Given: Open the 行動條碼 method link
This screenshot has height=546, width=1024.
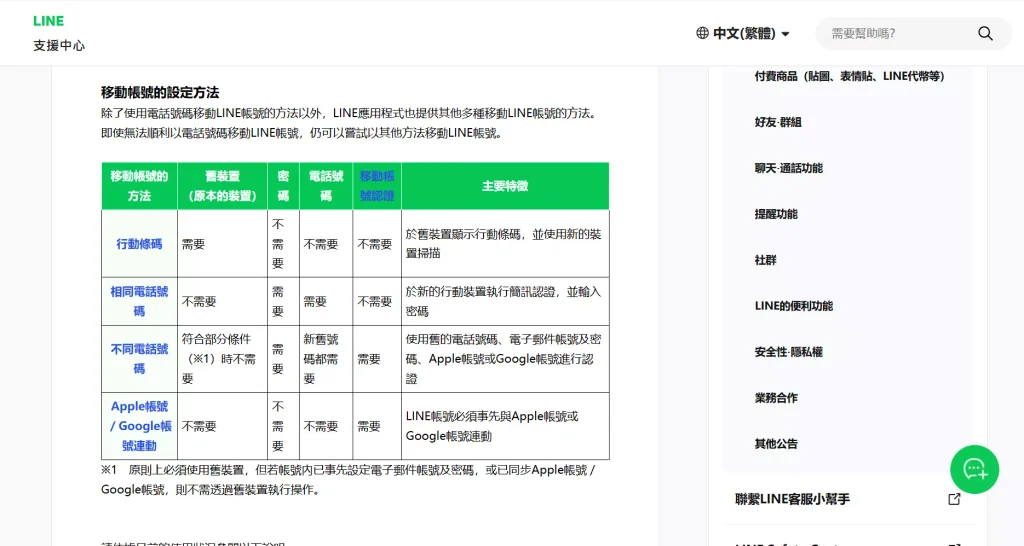Looking at the screenshot, I should tap(139, 244).
